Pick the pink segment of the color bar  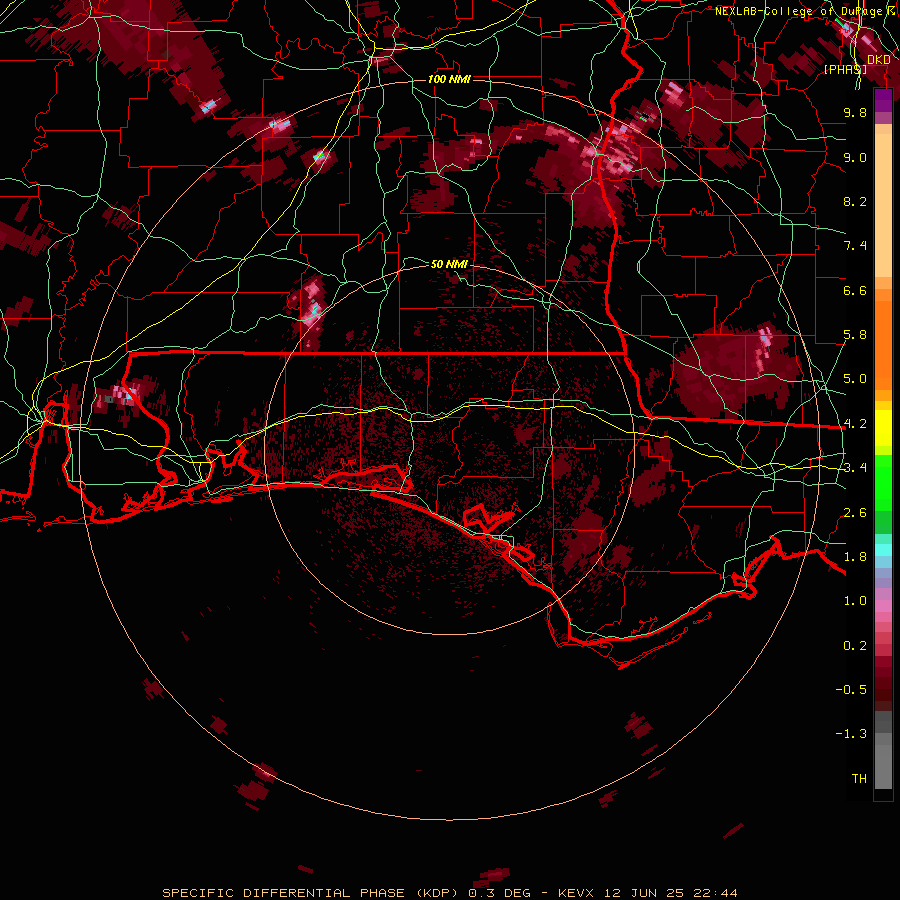tap(883, 606)
